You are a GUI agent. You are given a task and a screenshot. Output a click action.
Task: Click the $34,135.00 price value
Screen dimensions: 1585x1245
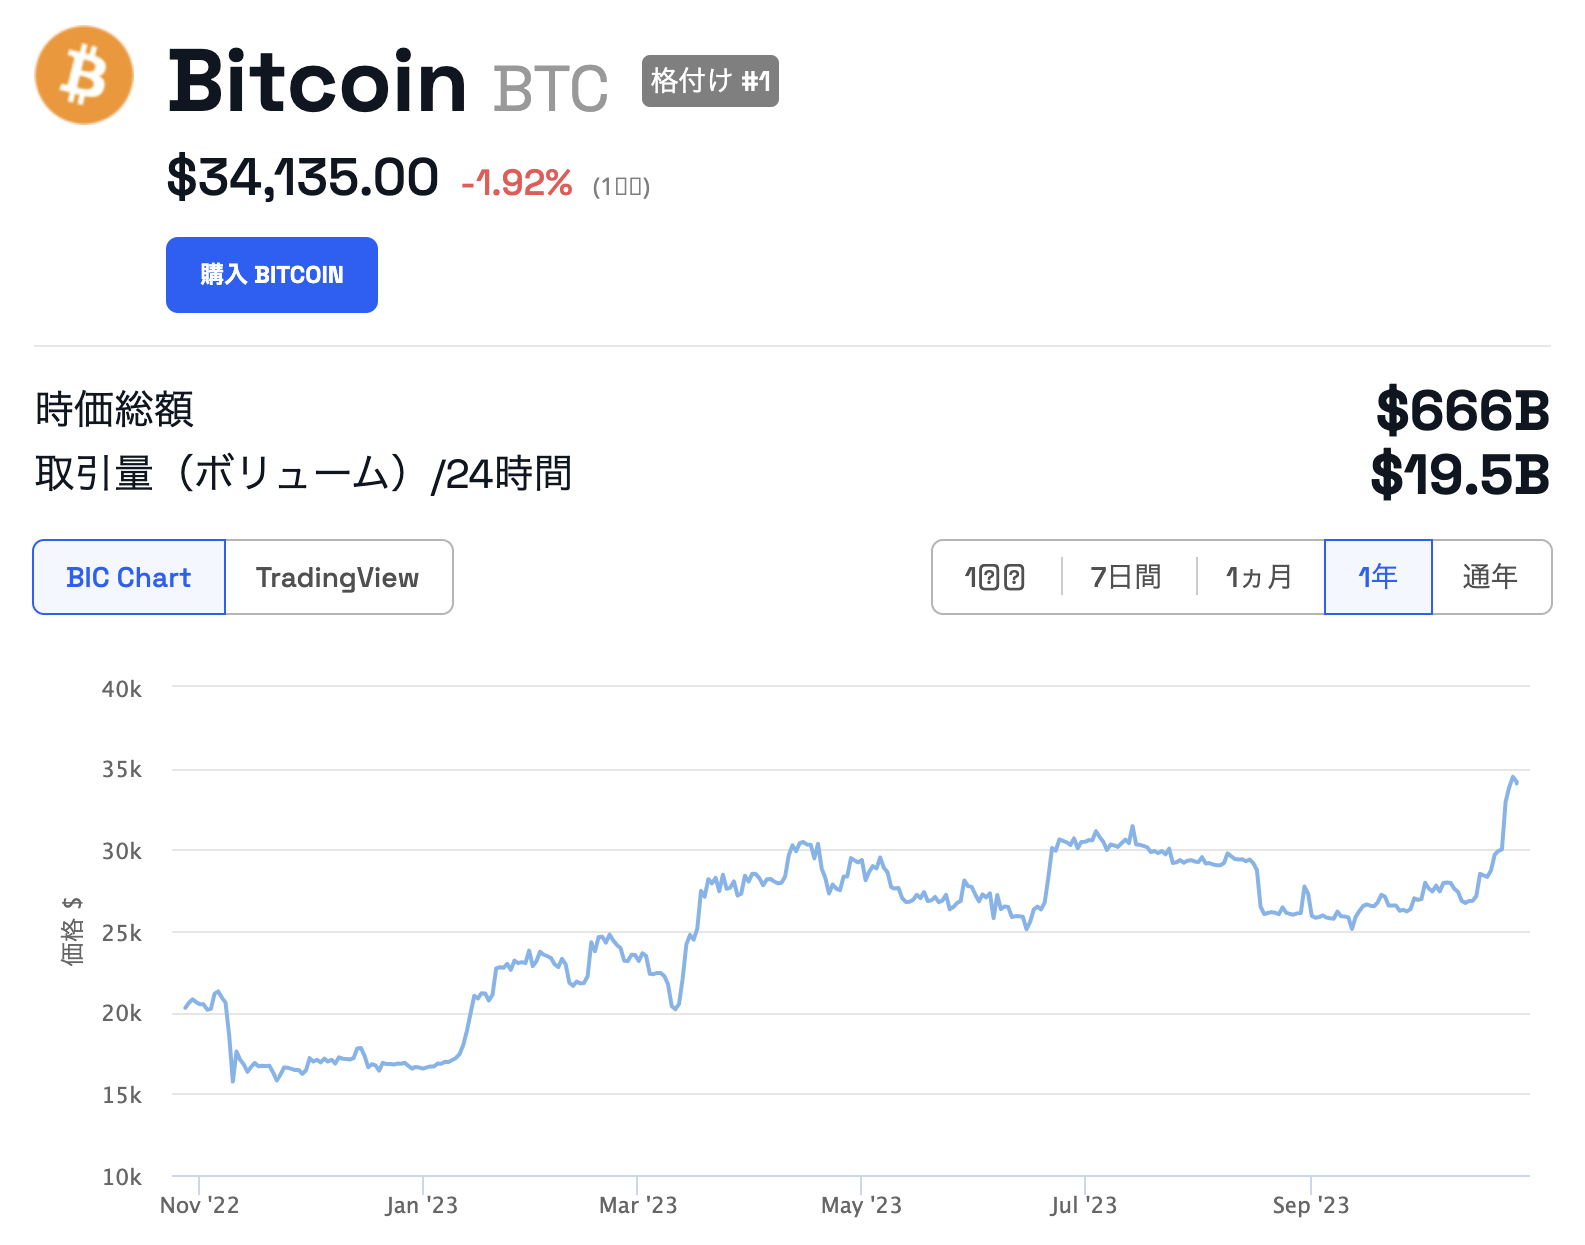click(x=302, y=178)
